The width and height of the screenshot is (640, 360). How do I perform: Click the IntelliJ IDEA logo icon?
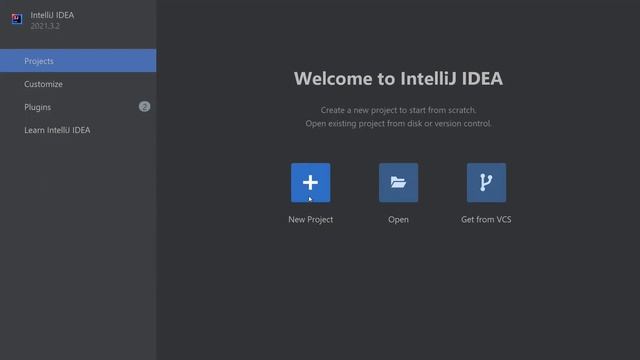17,19
